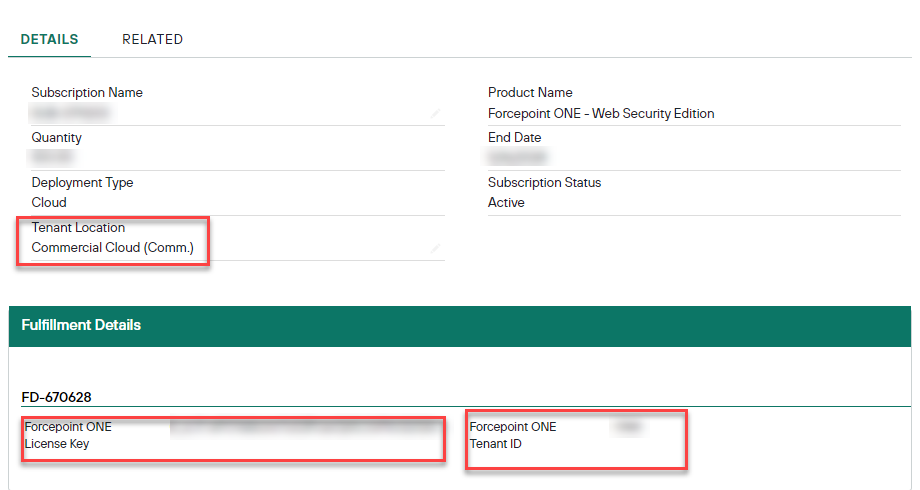The height and width of the screenshot is (490, 920).
Task: Click the Subscription Name edit pencil icon
Action: [435, 114]
